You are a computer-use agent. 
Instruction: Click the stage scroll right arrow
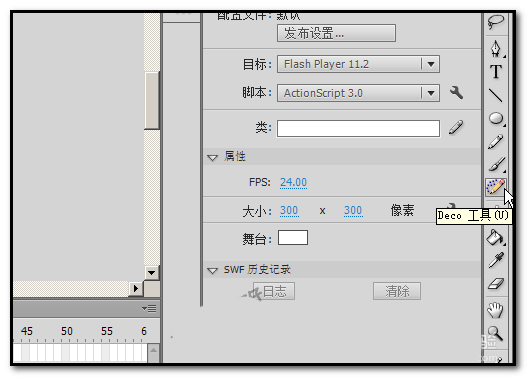136,288
